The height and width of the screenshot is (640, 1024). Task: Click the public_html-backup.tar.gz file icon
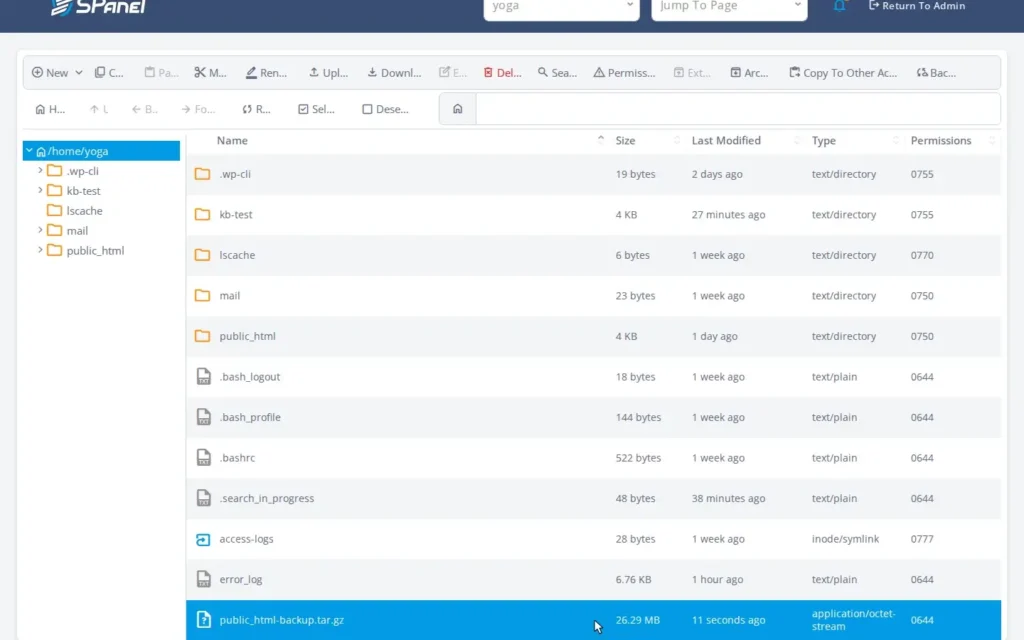pos(203,619)
